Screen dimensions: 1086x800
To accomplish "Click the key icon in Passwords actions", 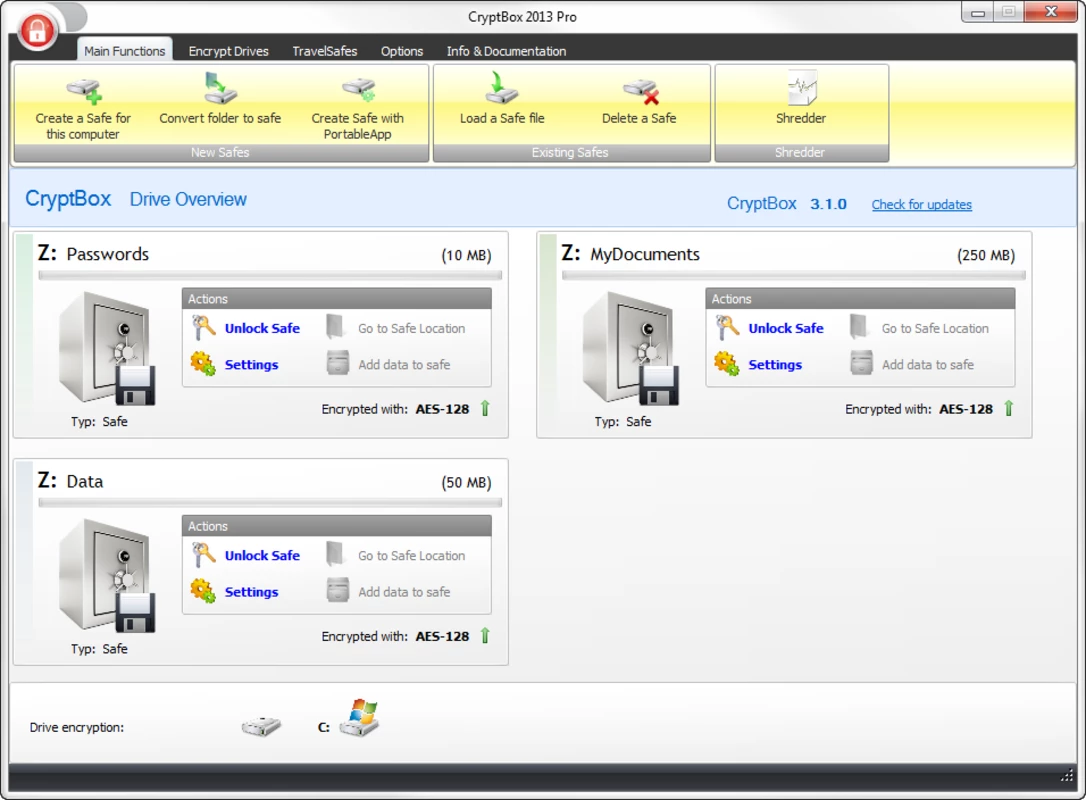I will [x=204, y=328].
